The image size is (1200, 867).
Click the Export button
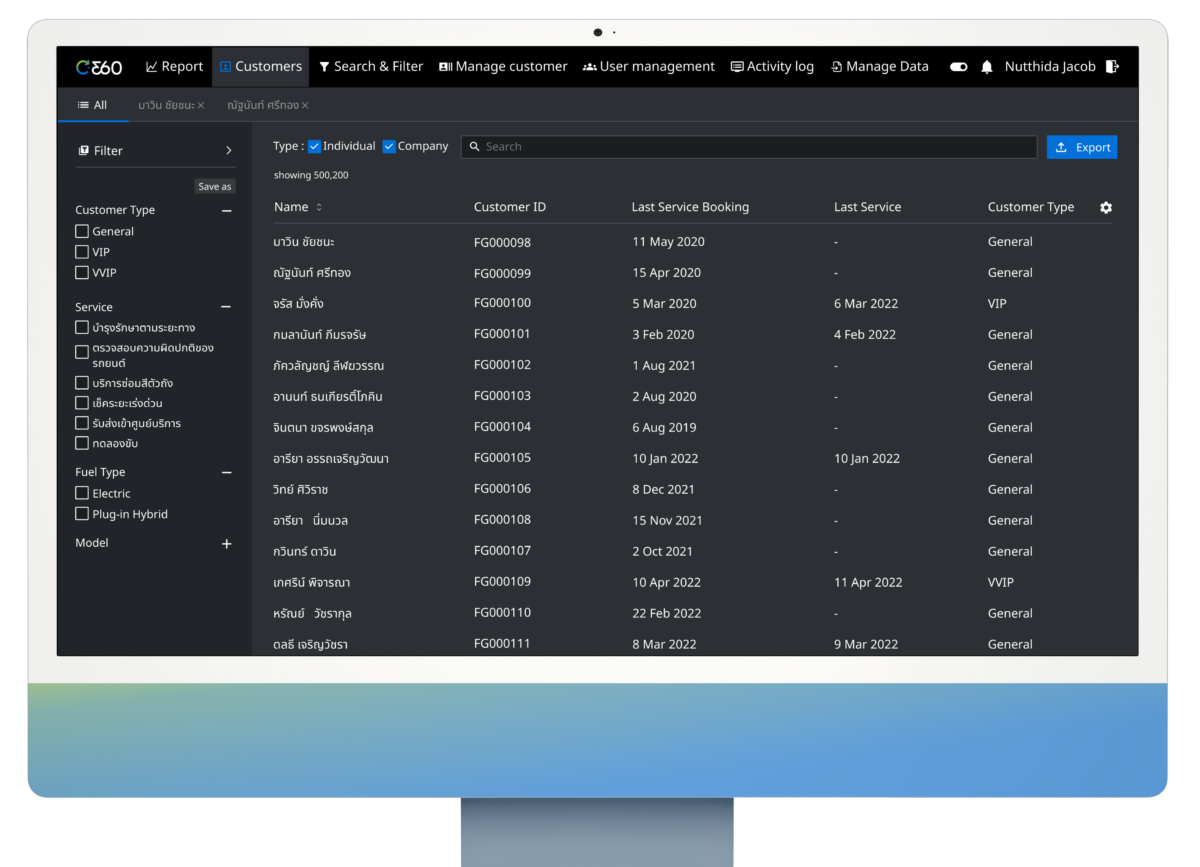(1082, 147)
